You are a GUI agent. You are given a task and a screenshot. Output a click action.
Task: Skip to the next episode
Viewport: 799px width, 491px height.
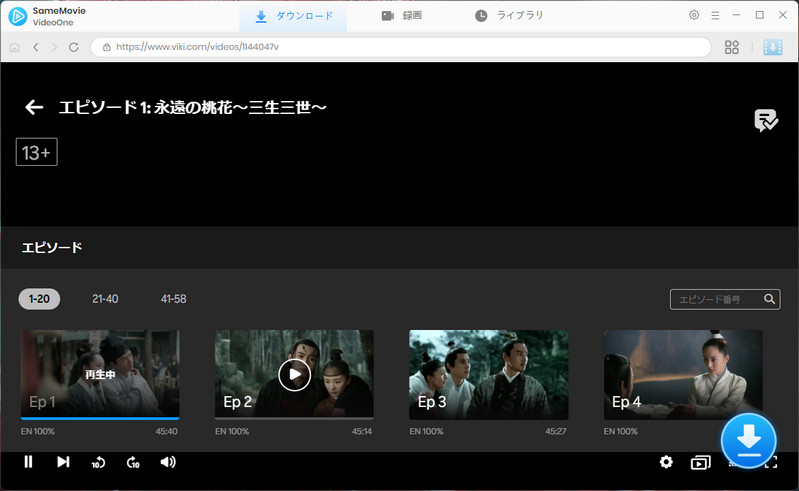coord(63,461)
